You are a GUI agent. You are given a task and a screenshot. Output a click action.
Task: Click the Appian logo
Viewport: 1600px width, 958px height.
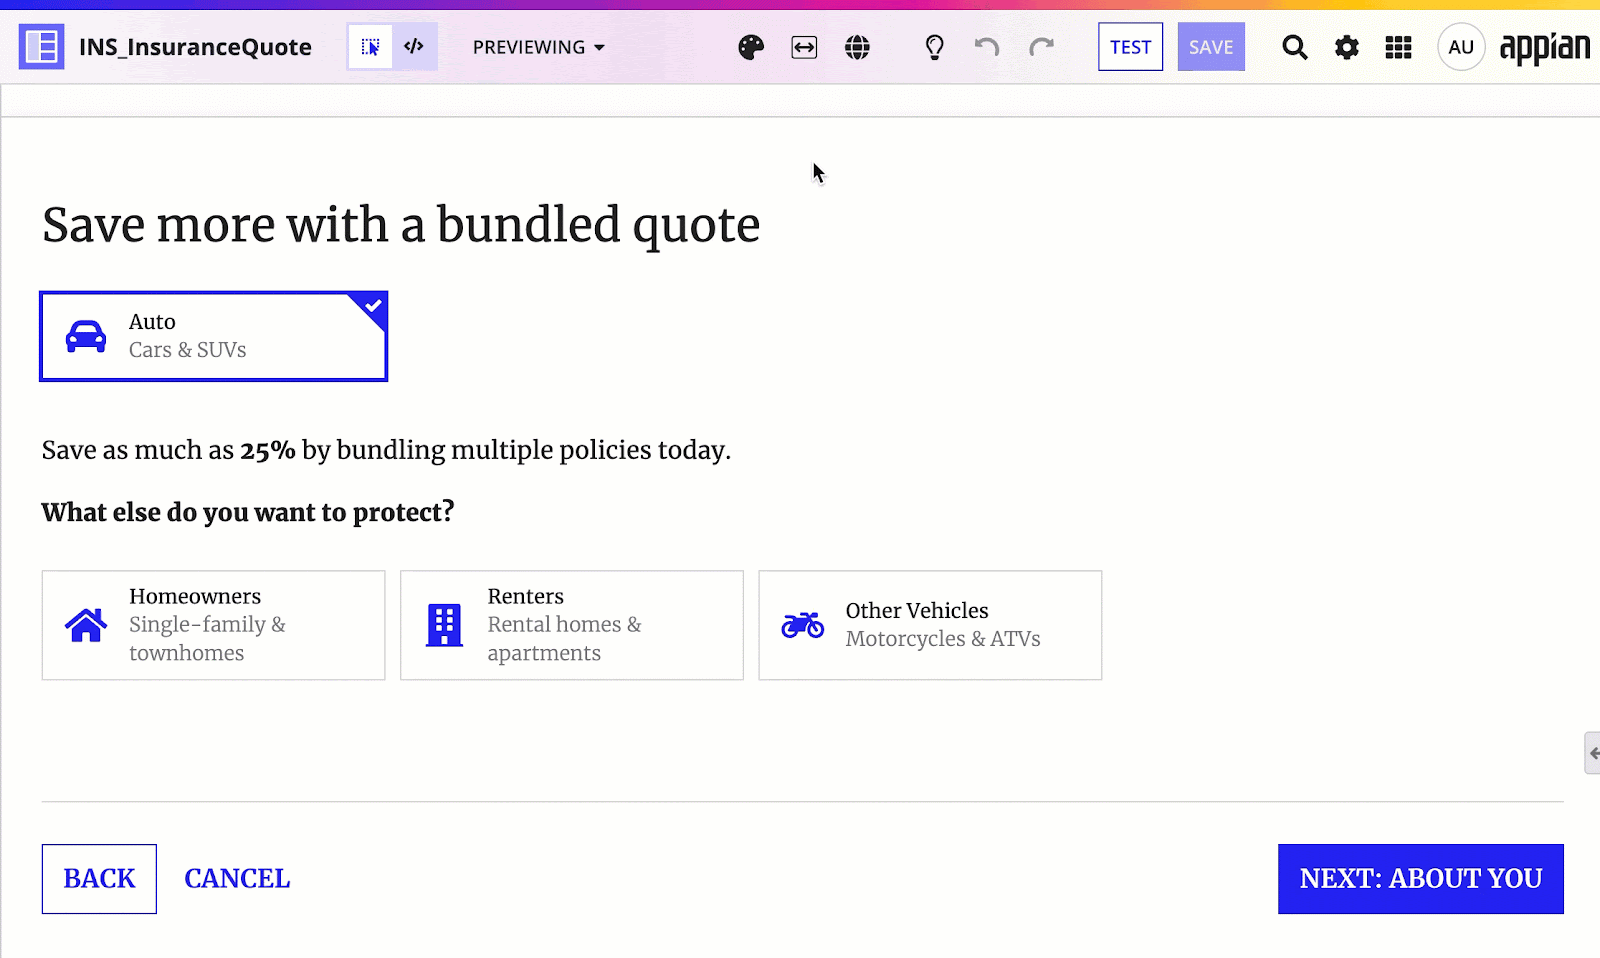click(x=1545, y=48)
